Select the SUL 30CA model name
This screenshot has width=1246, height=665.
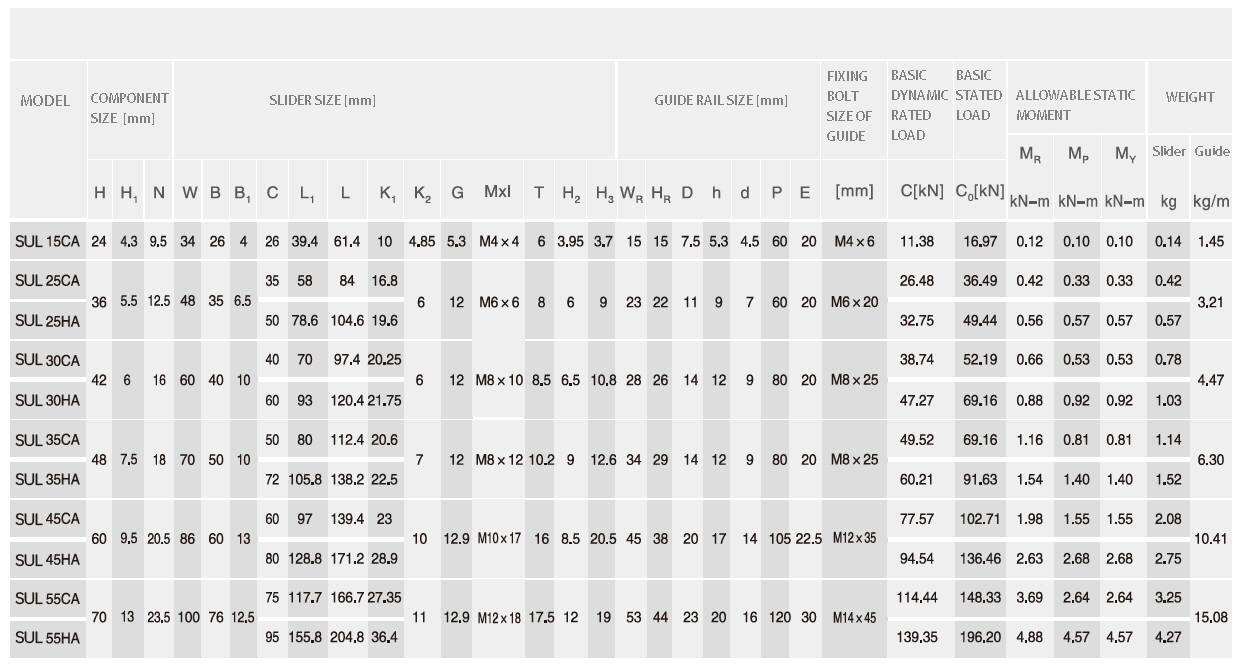[47, 360]
